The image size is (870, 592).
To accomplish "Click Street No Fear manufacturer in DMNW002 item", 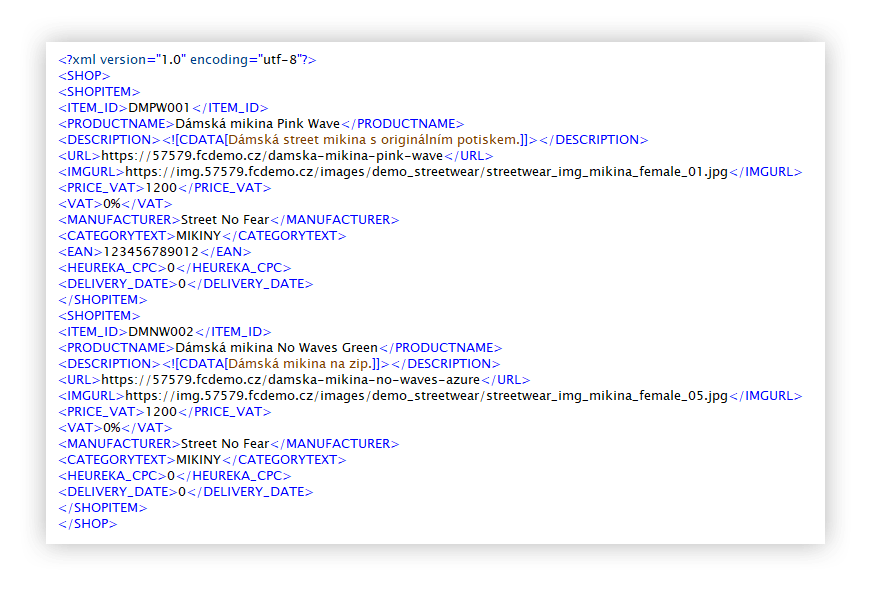I will point(222,444).
